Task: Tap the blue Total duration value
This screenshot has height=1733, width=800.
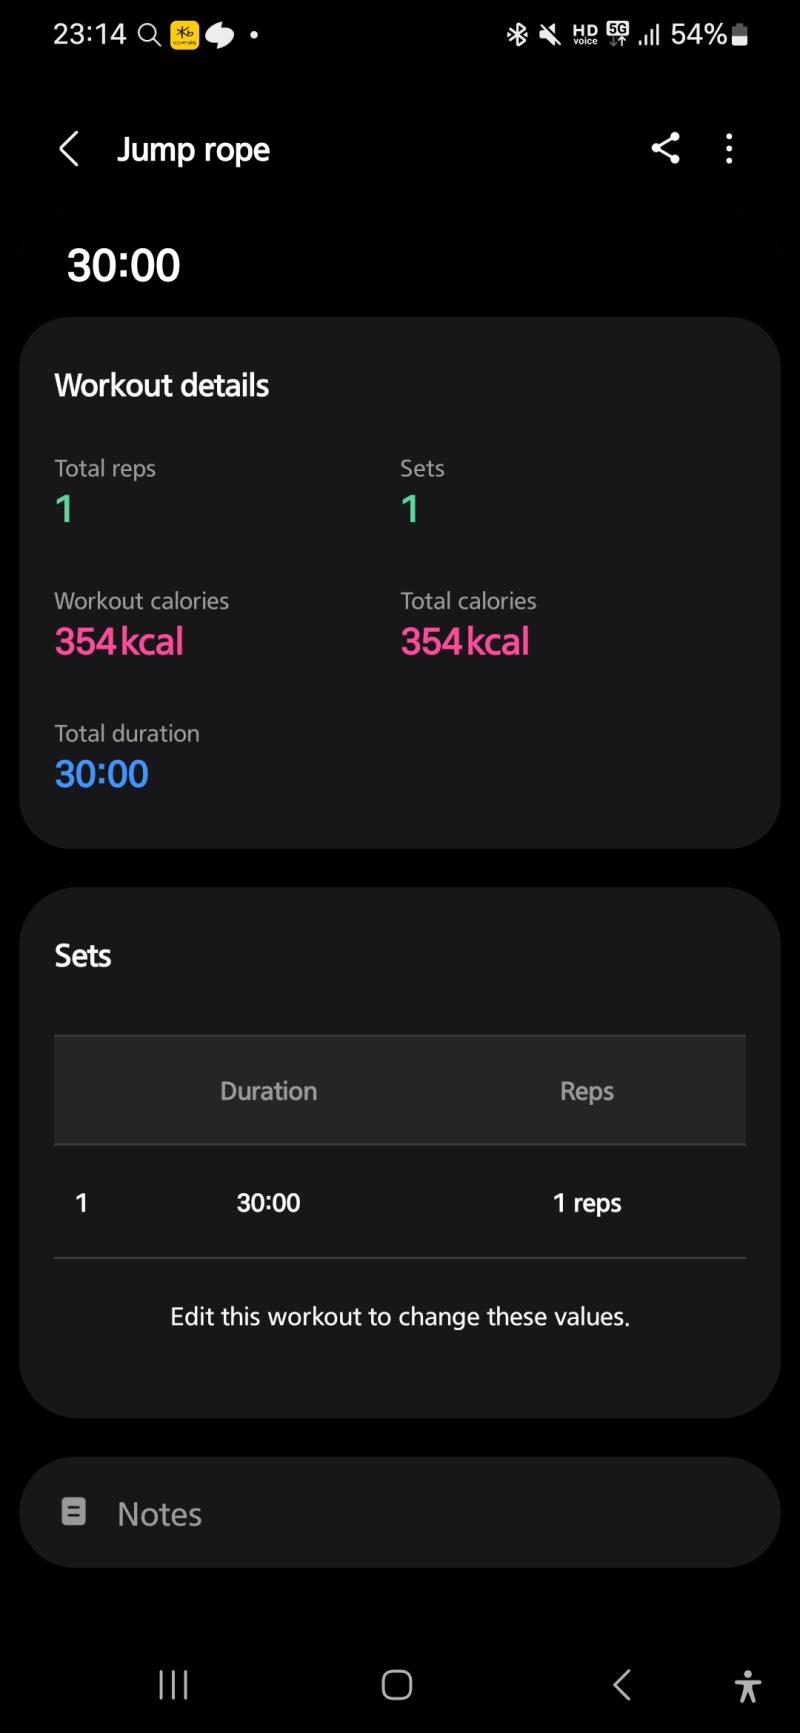Action: [x=102, y=773]
